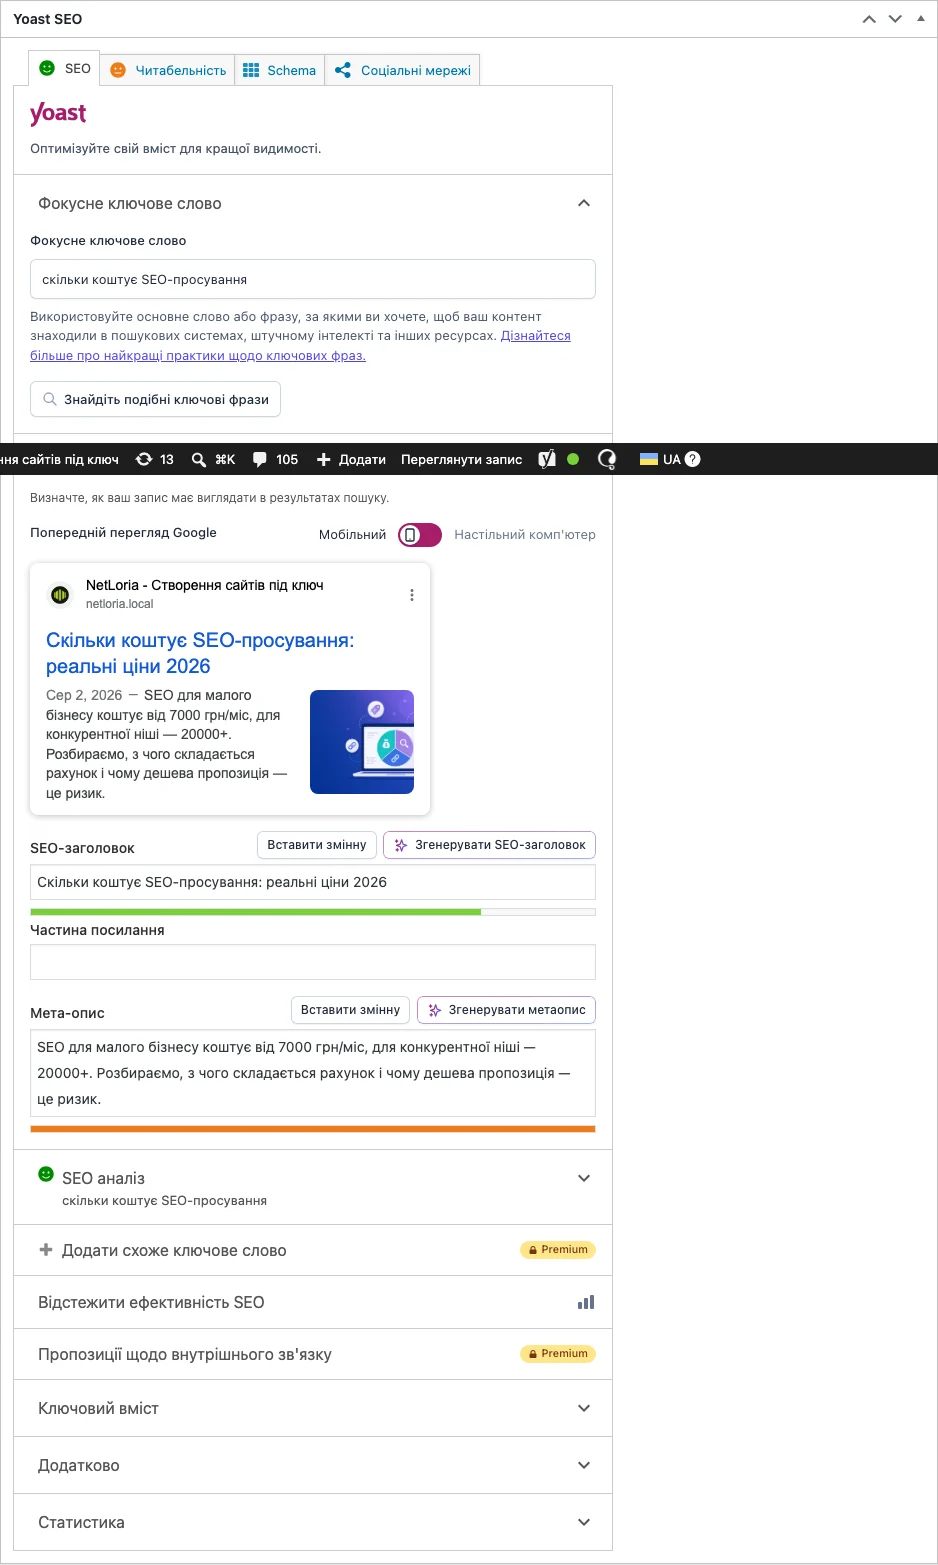Click the Мета-опис text area

point(313,1073)
